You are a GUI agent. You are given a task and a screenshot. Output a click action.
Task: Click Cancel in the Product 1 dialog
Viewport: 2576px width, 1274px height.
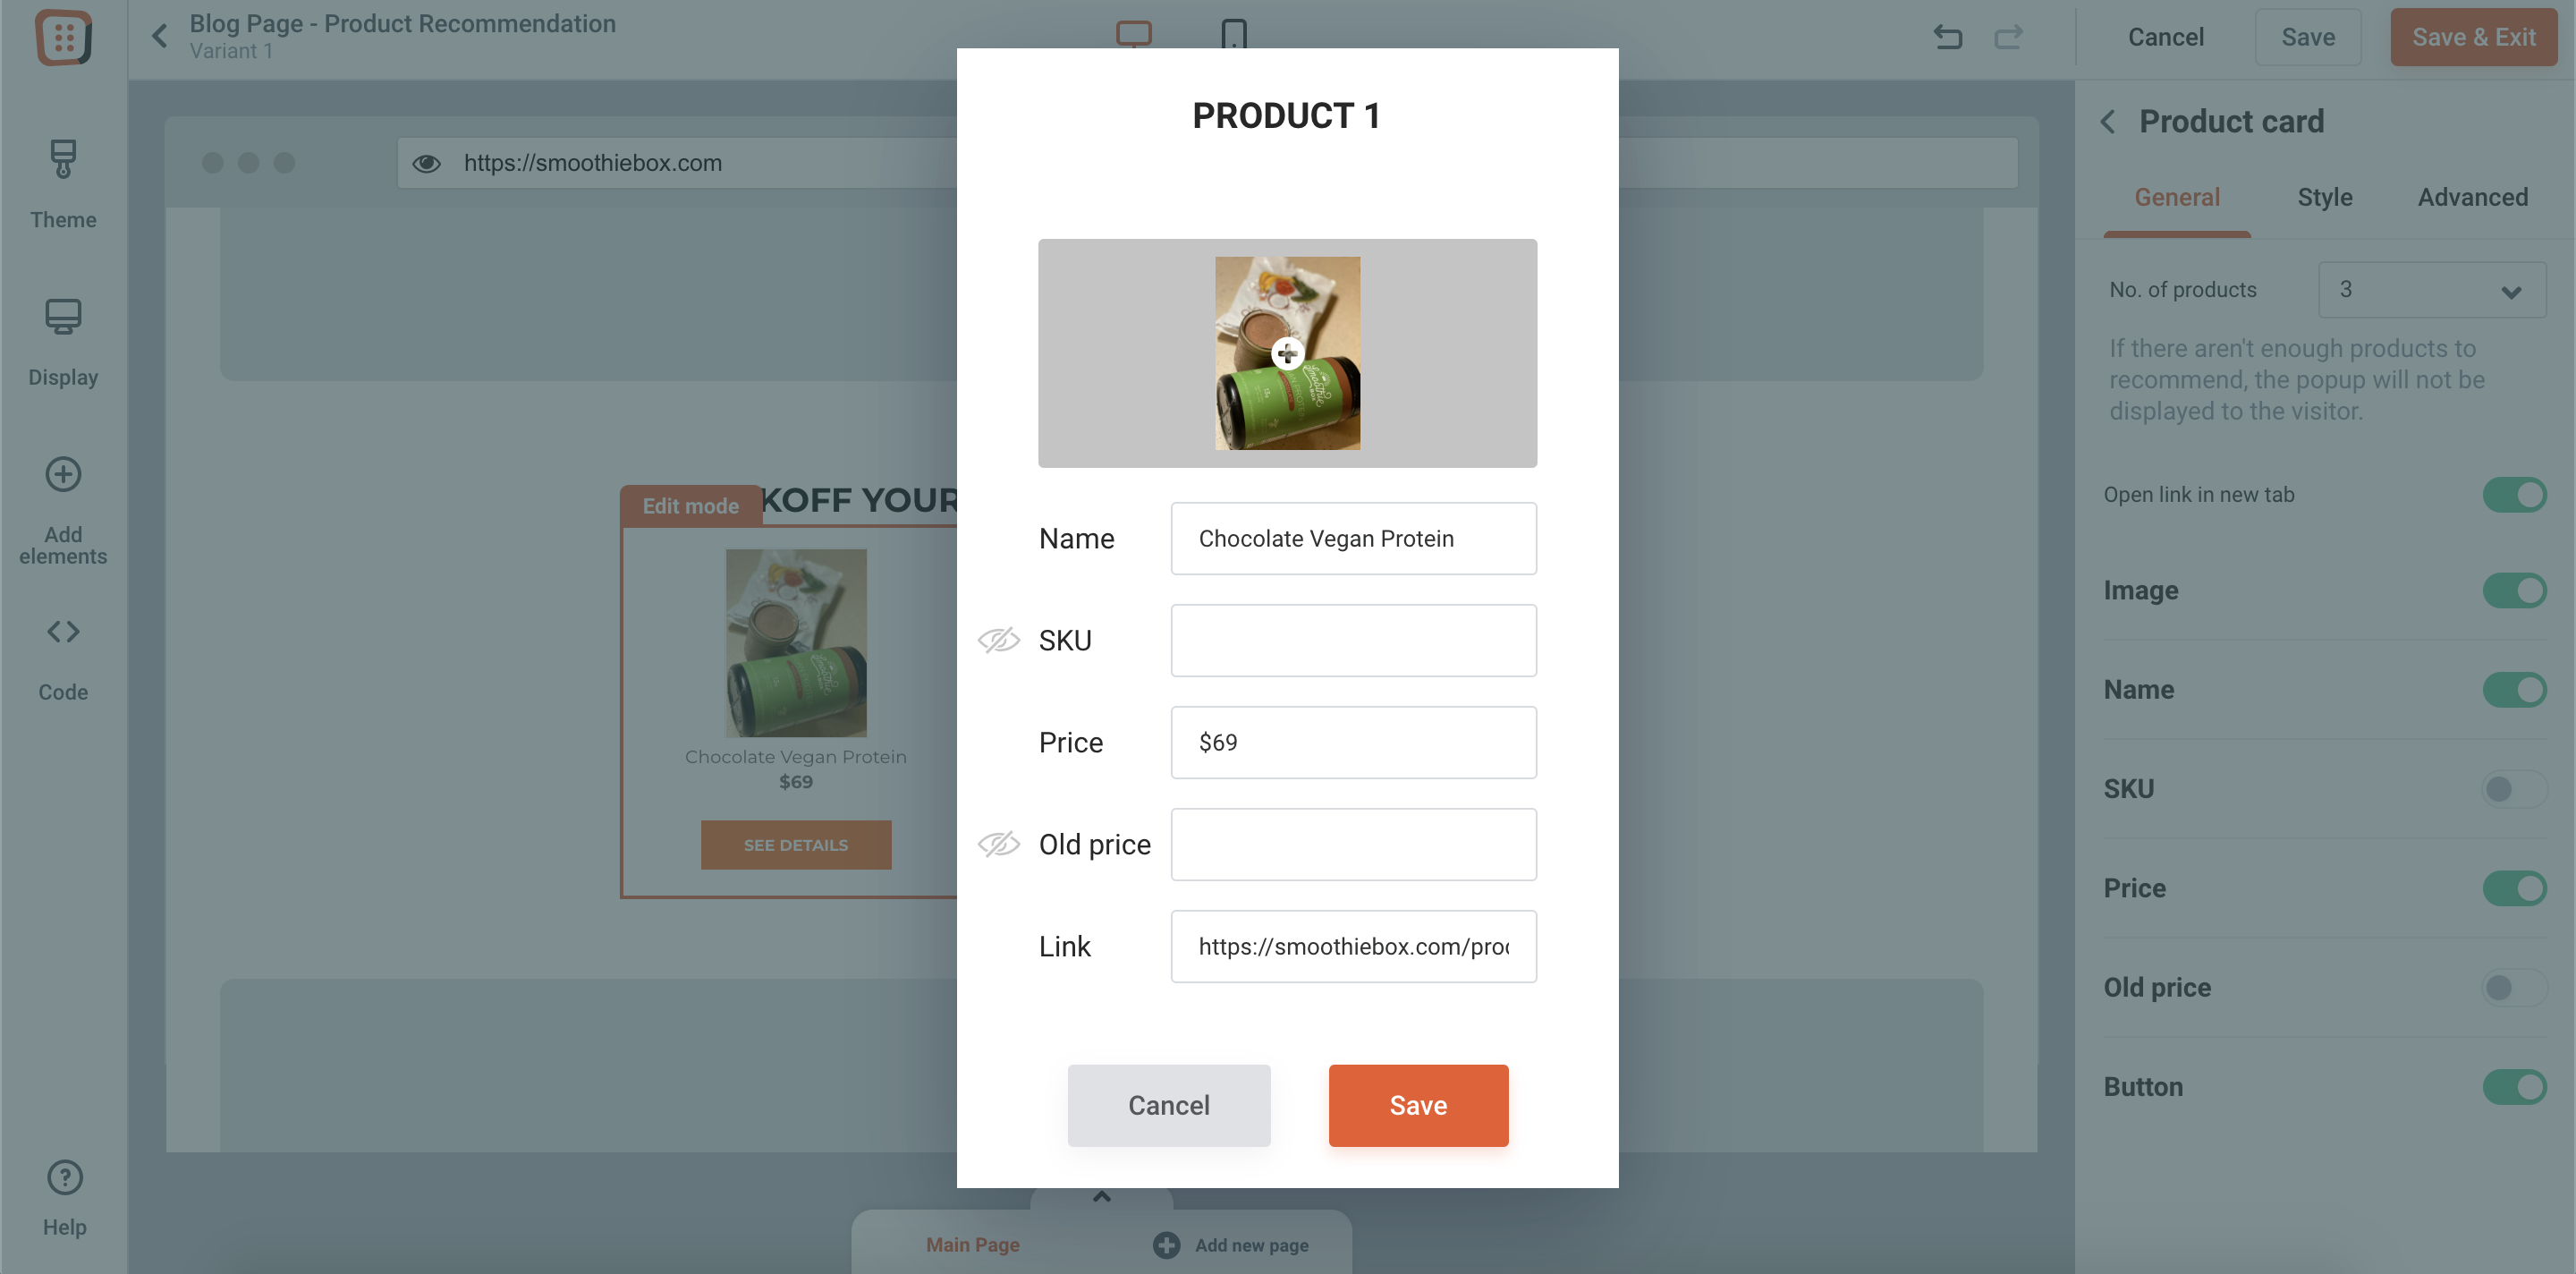[1168, 1105]
